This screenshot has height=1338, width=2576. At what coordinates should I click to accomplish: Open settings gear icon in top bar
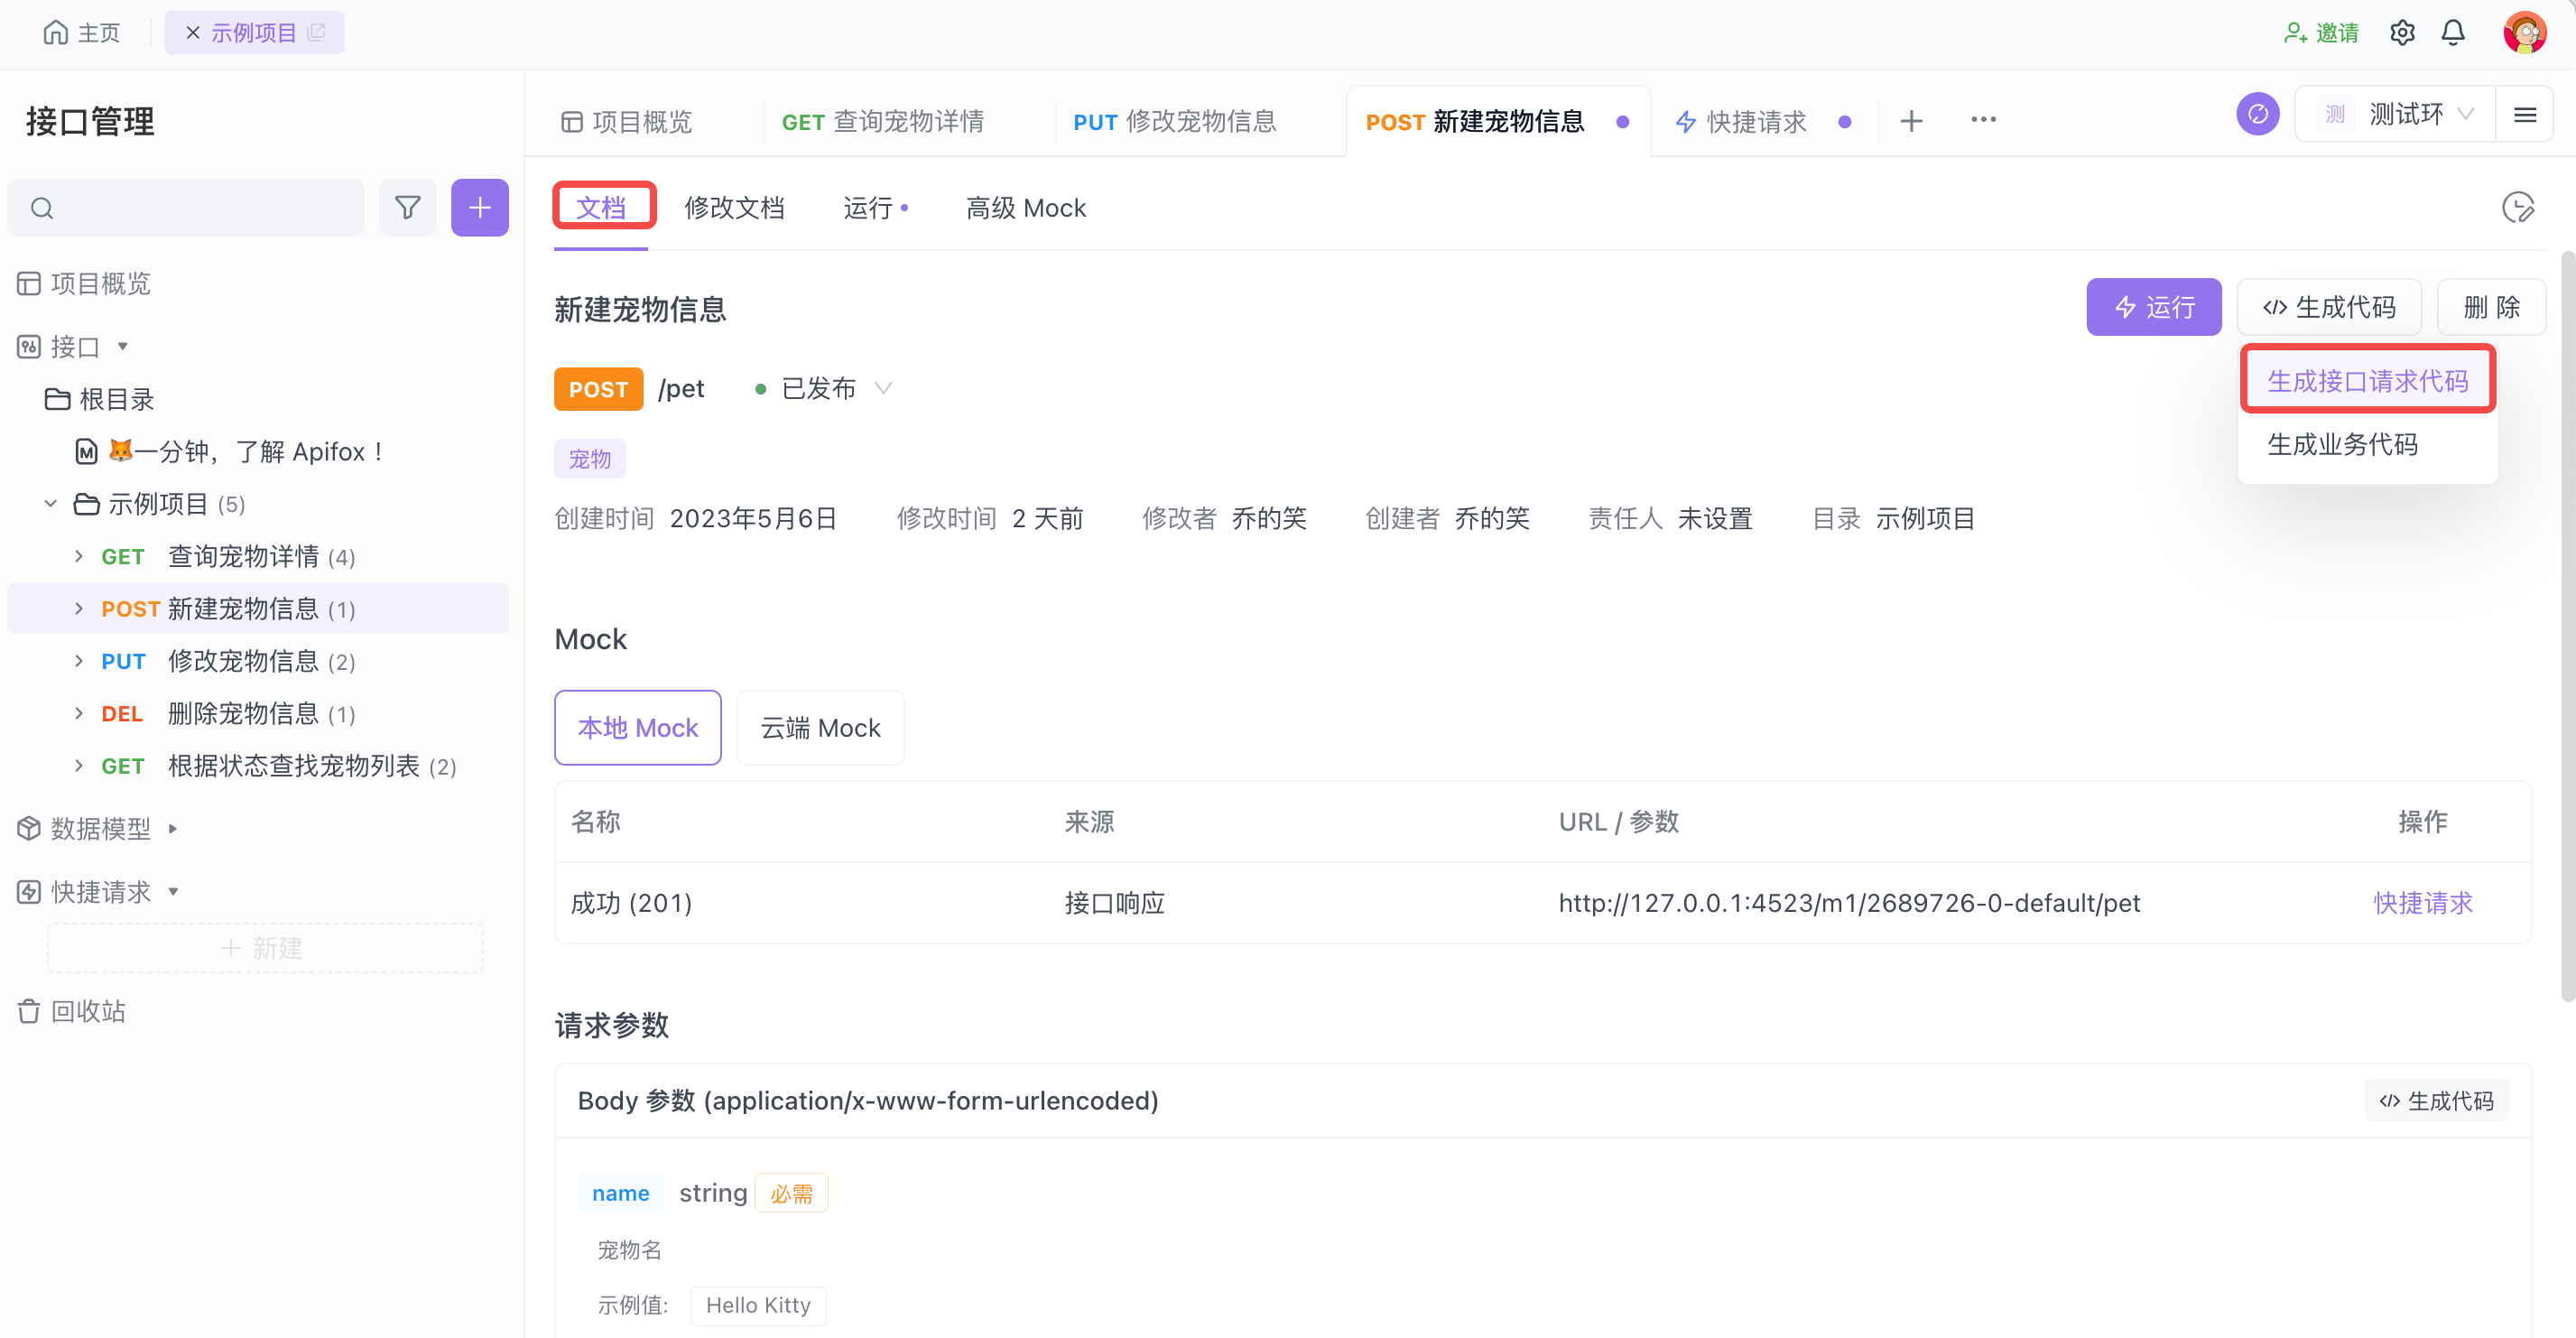[2402, 33]
